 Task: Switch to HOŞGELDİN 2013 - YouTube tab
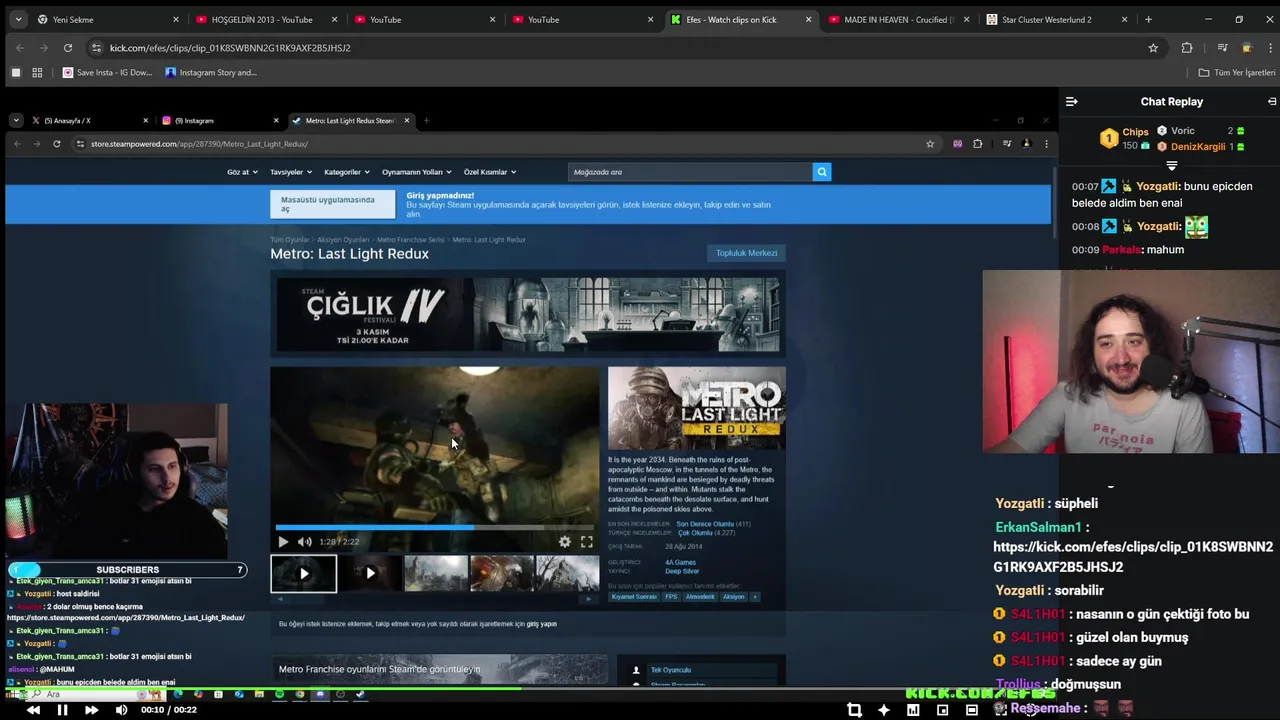click(262, 19)
